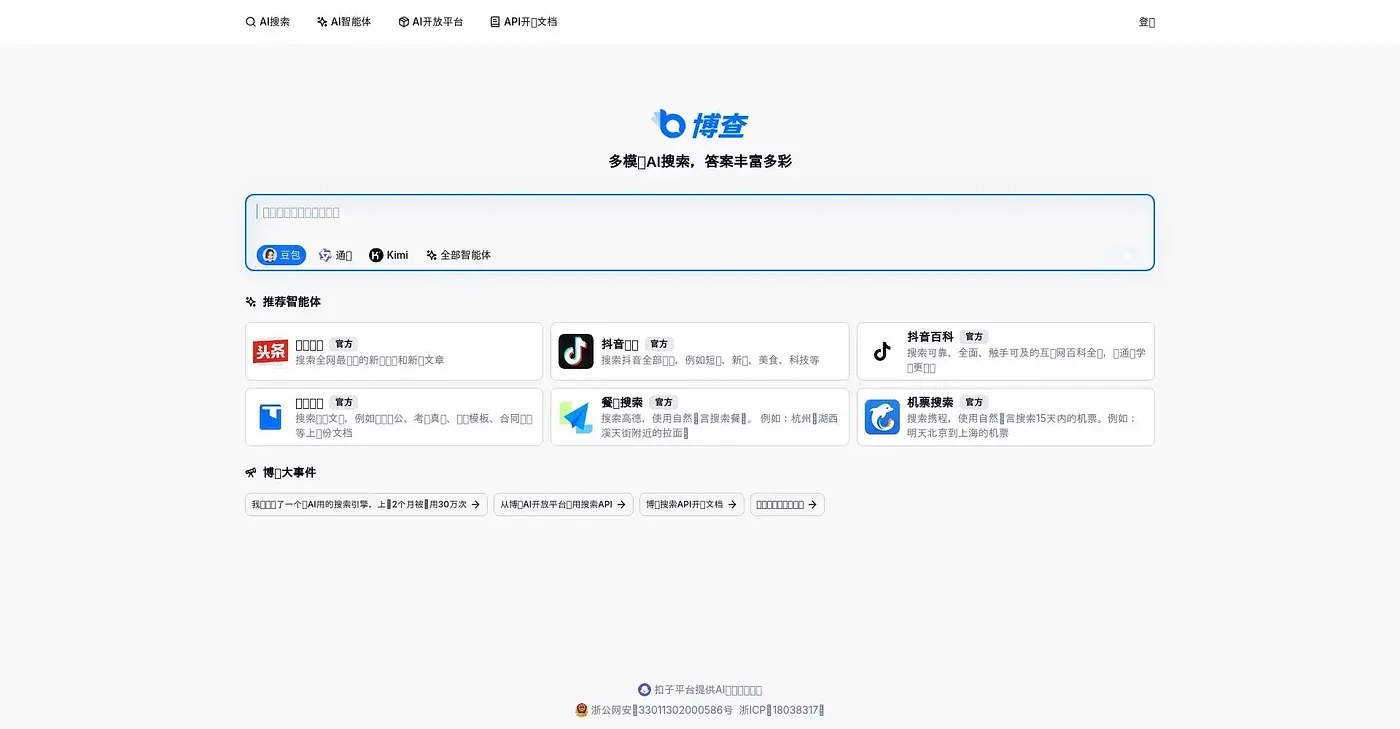Viewport: 1400px width, 729px height.
Task: Select the Kimi agent chip
Action: (389, 255)
